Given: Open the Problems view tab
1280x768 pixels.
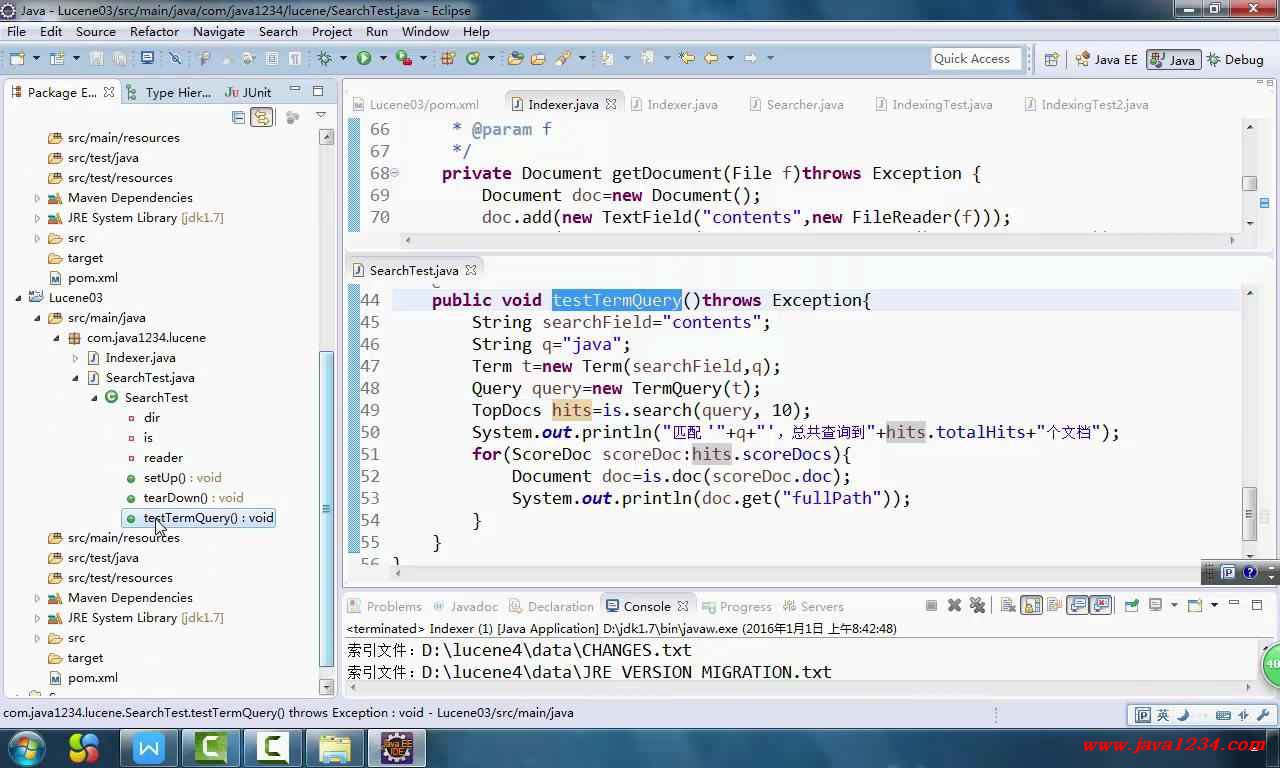Looking at the screenshot, I should [x=385, y=606].
